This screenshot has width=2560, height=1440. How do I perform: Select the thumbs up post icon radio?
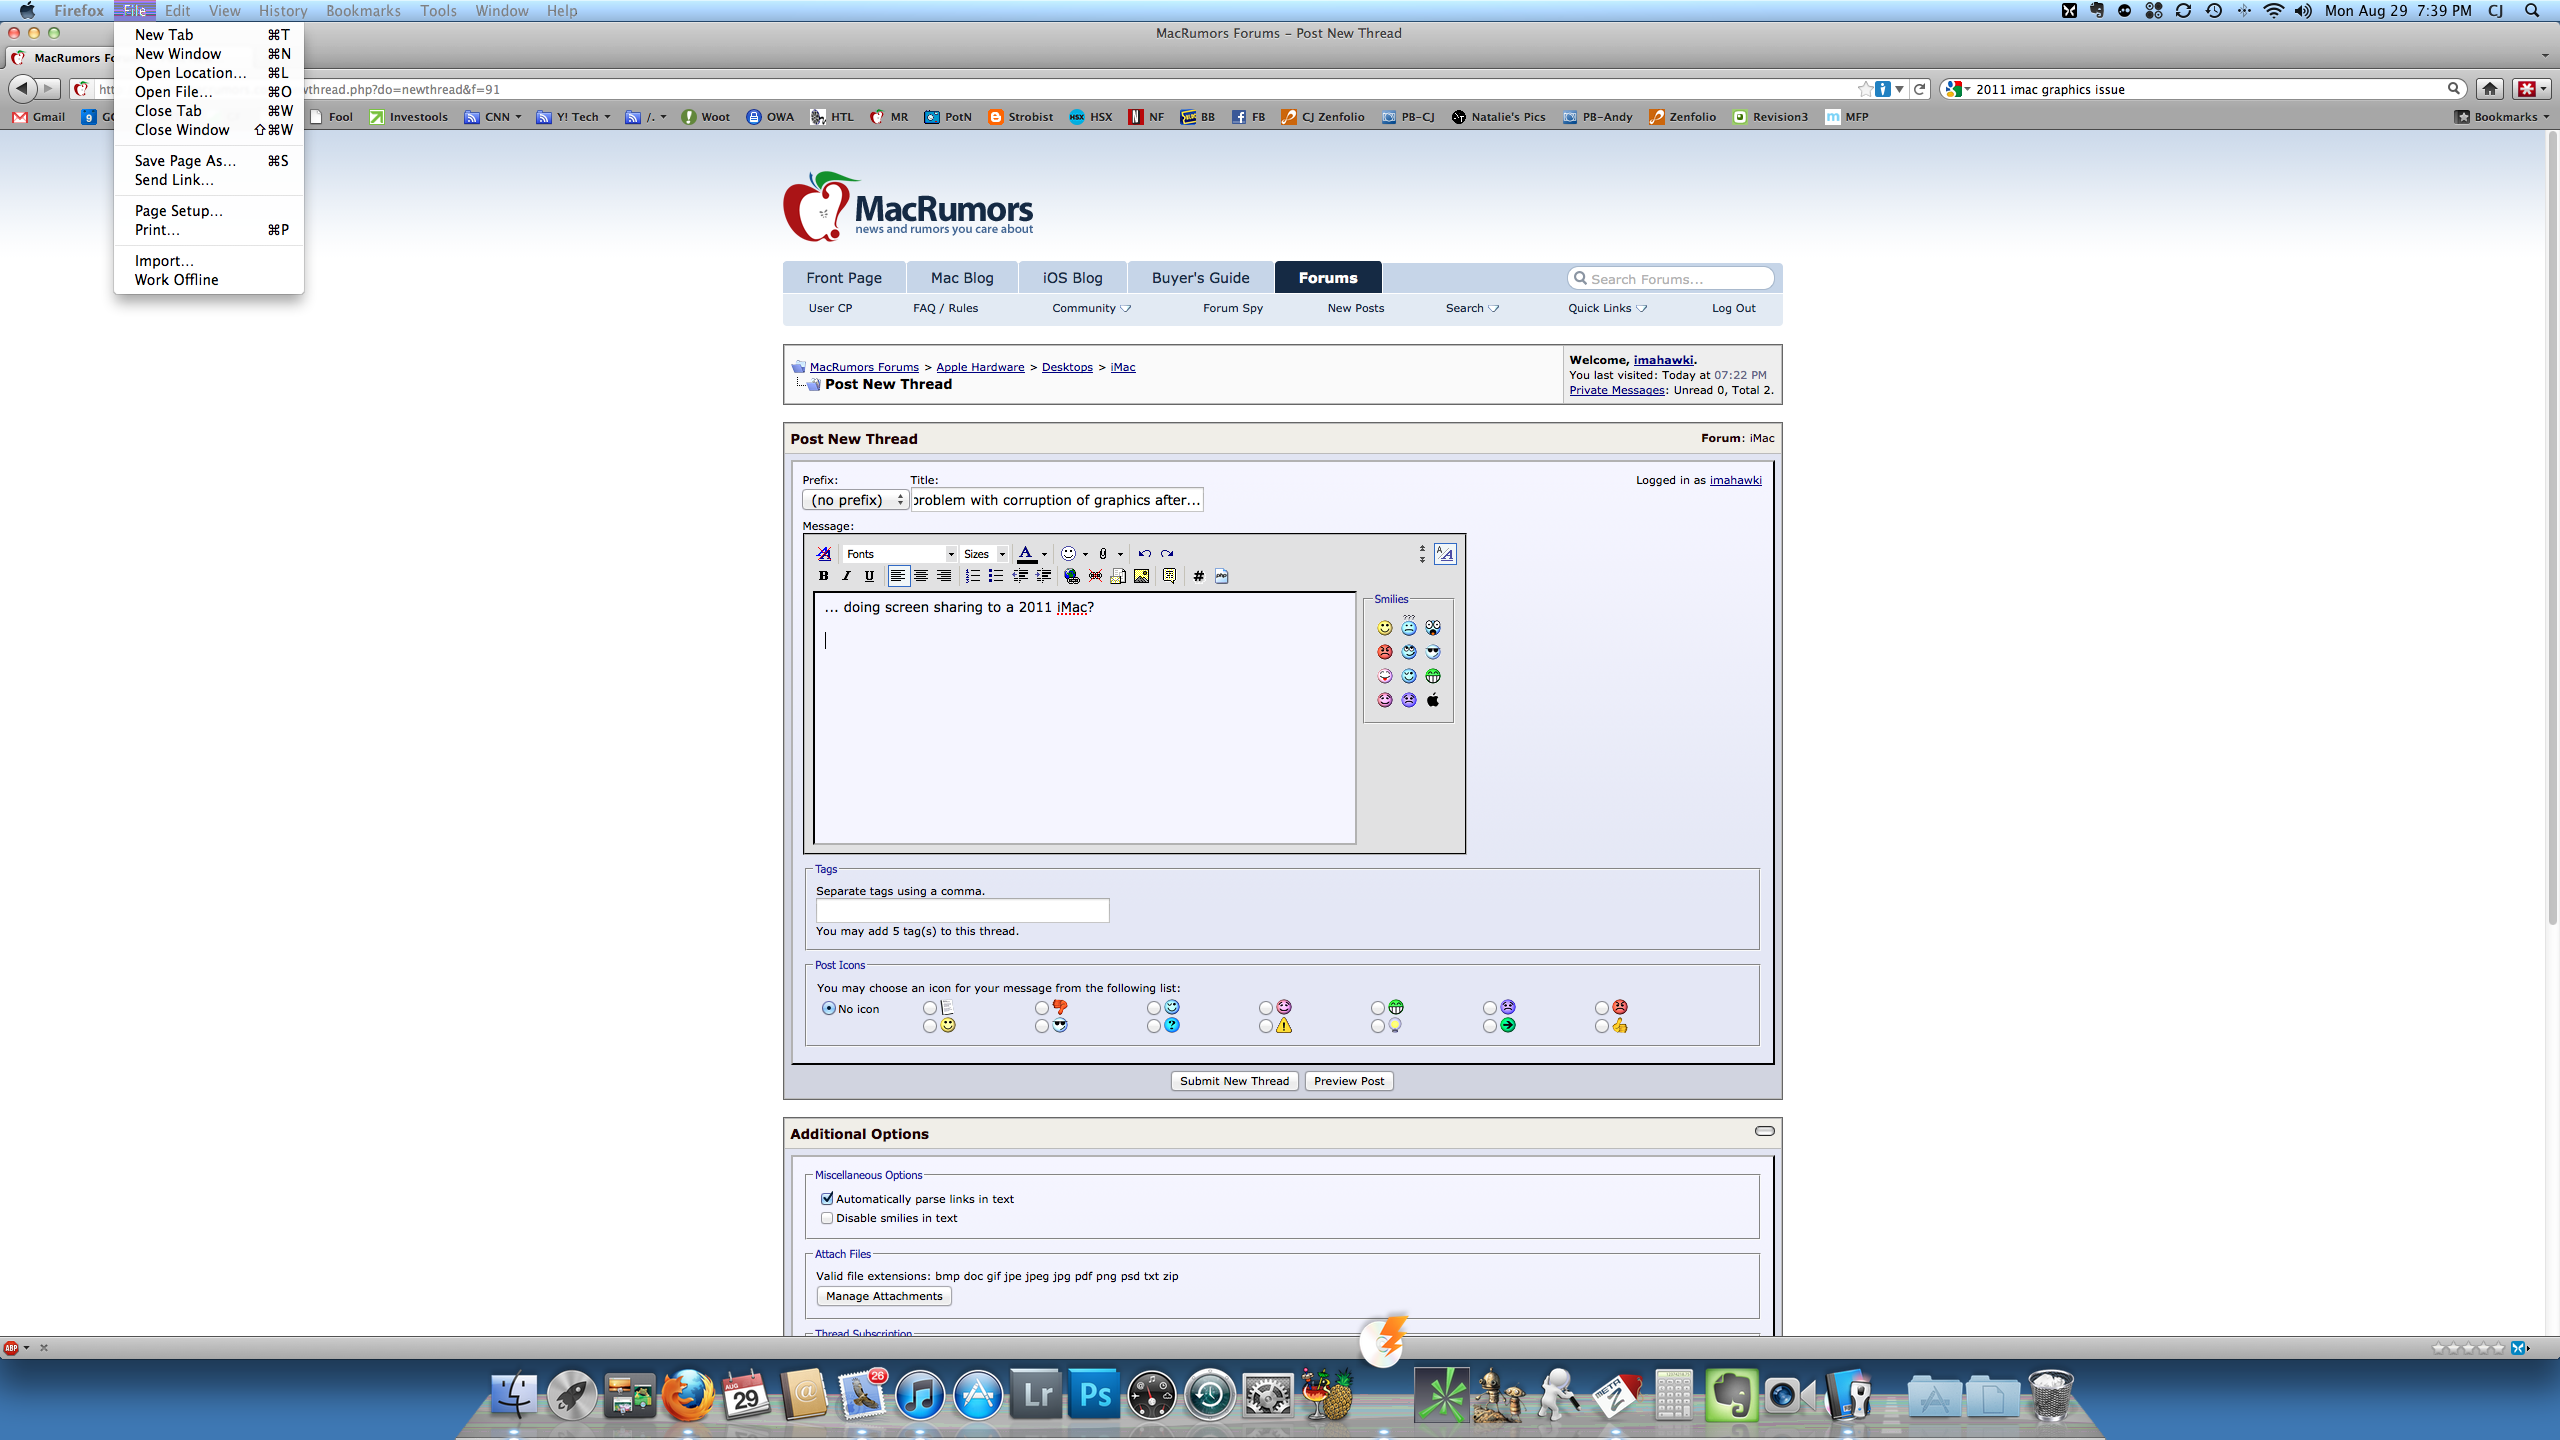[1602, 1026]
